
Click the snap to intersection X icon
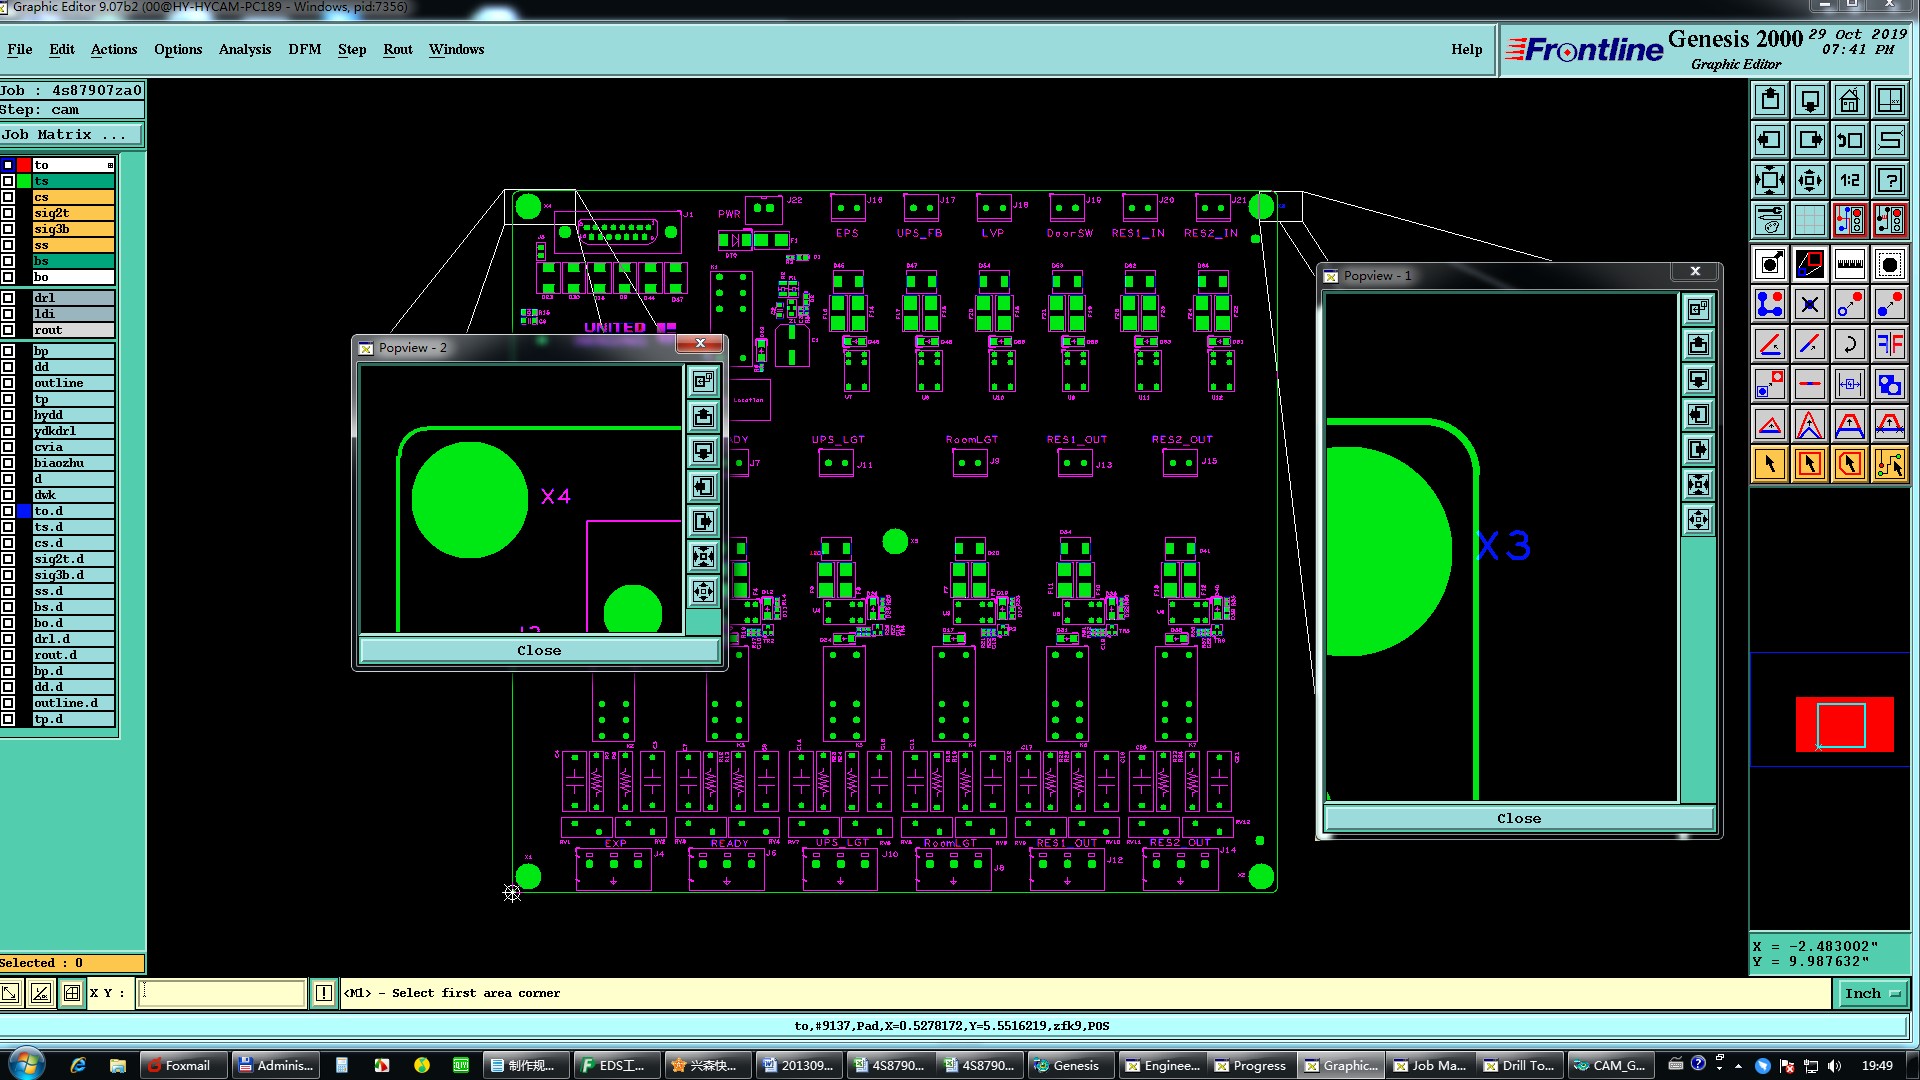pos(1809,304)
